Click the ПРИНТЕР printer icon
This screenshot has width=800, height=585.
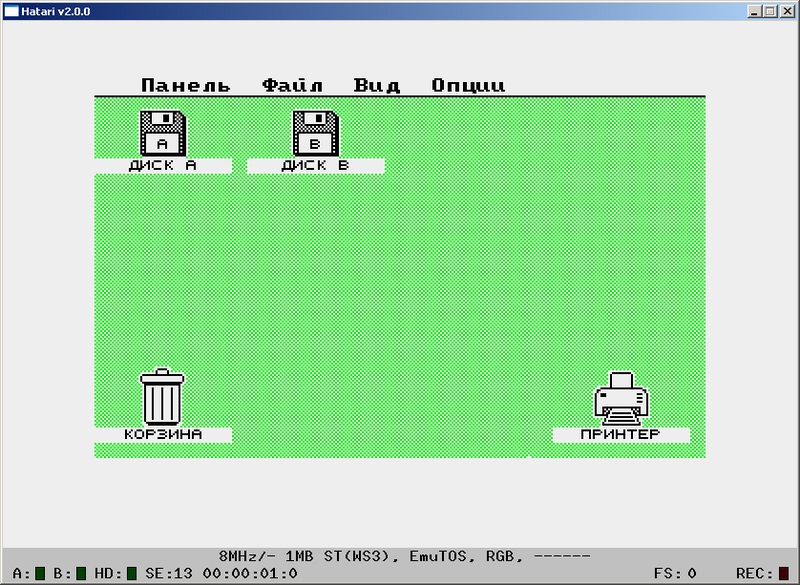(x=621, y=398)
